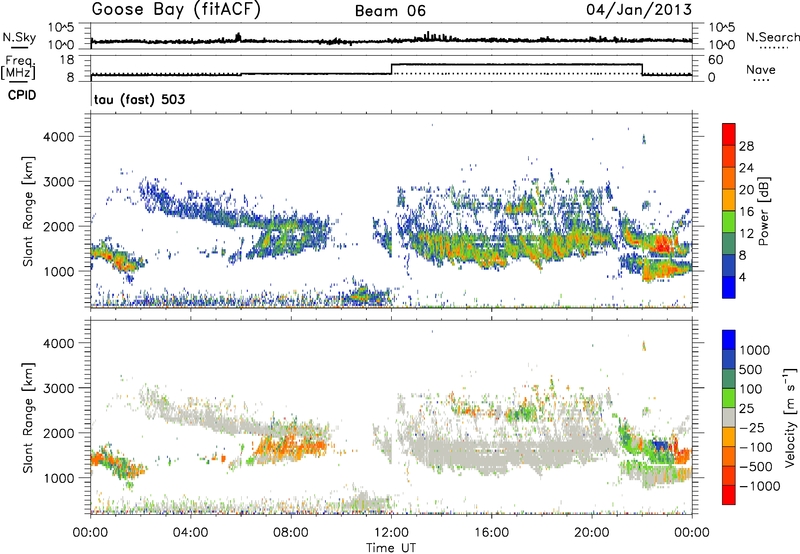Click the "N.Search" legend label
The image size is (800, 554).
pyautogui.click(x=772, y=37)
